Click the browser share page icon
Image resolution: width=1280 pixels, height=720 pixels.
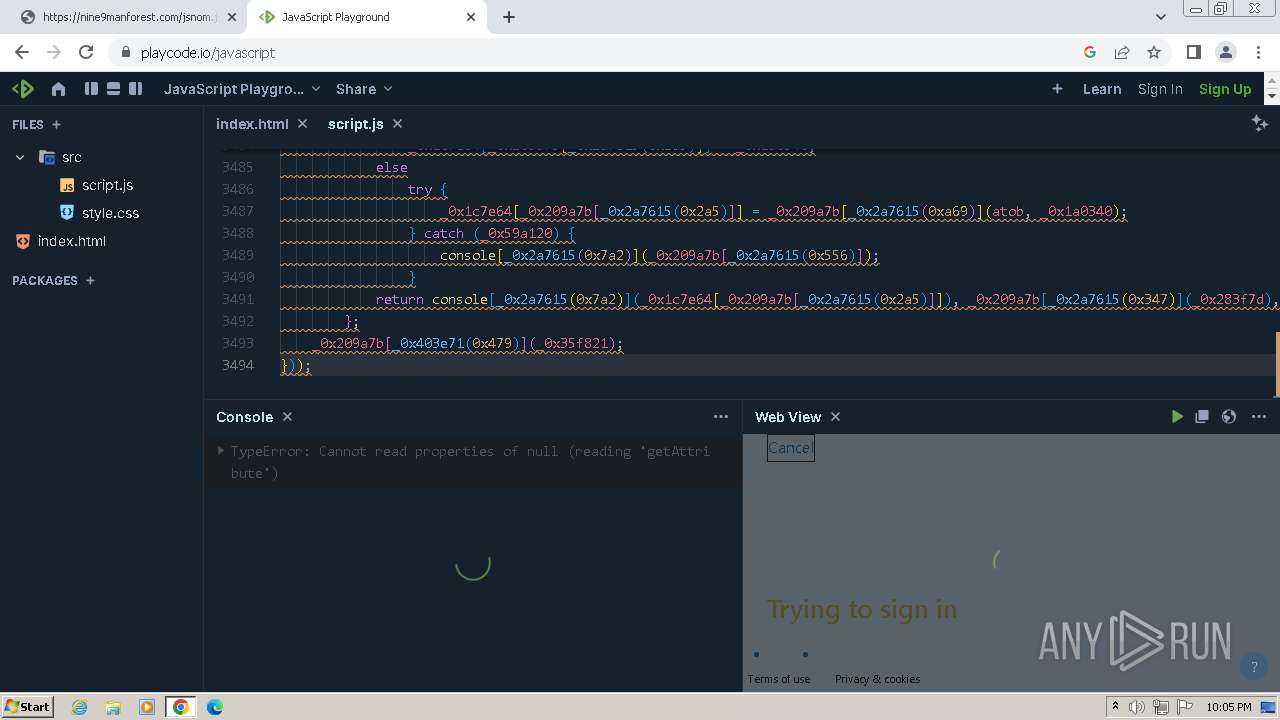point(1122,52)
